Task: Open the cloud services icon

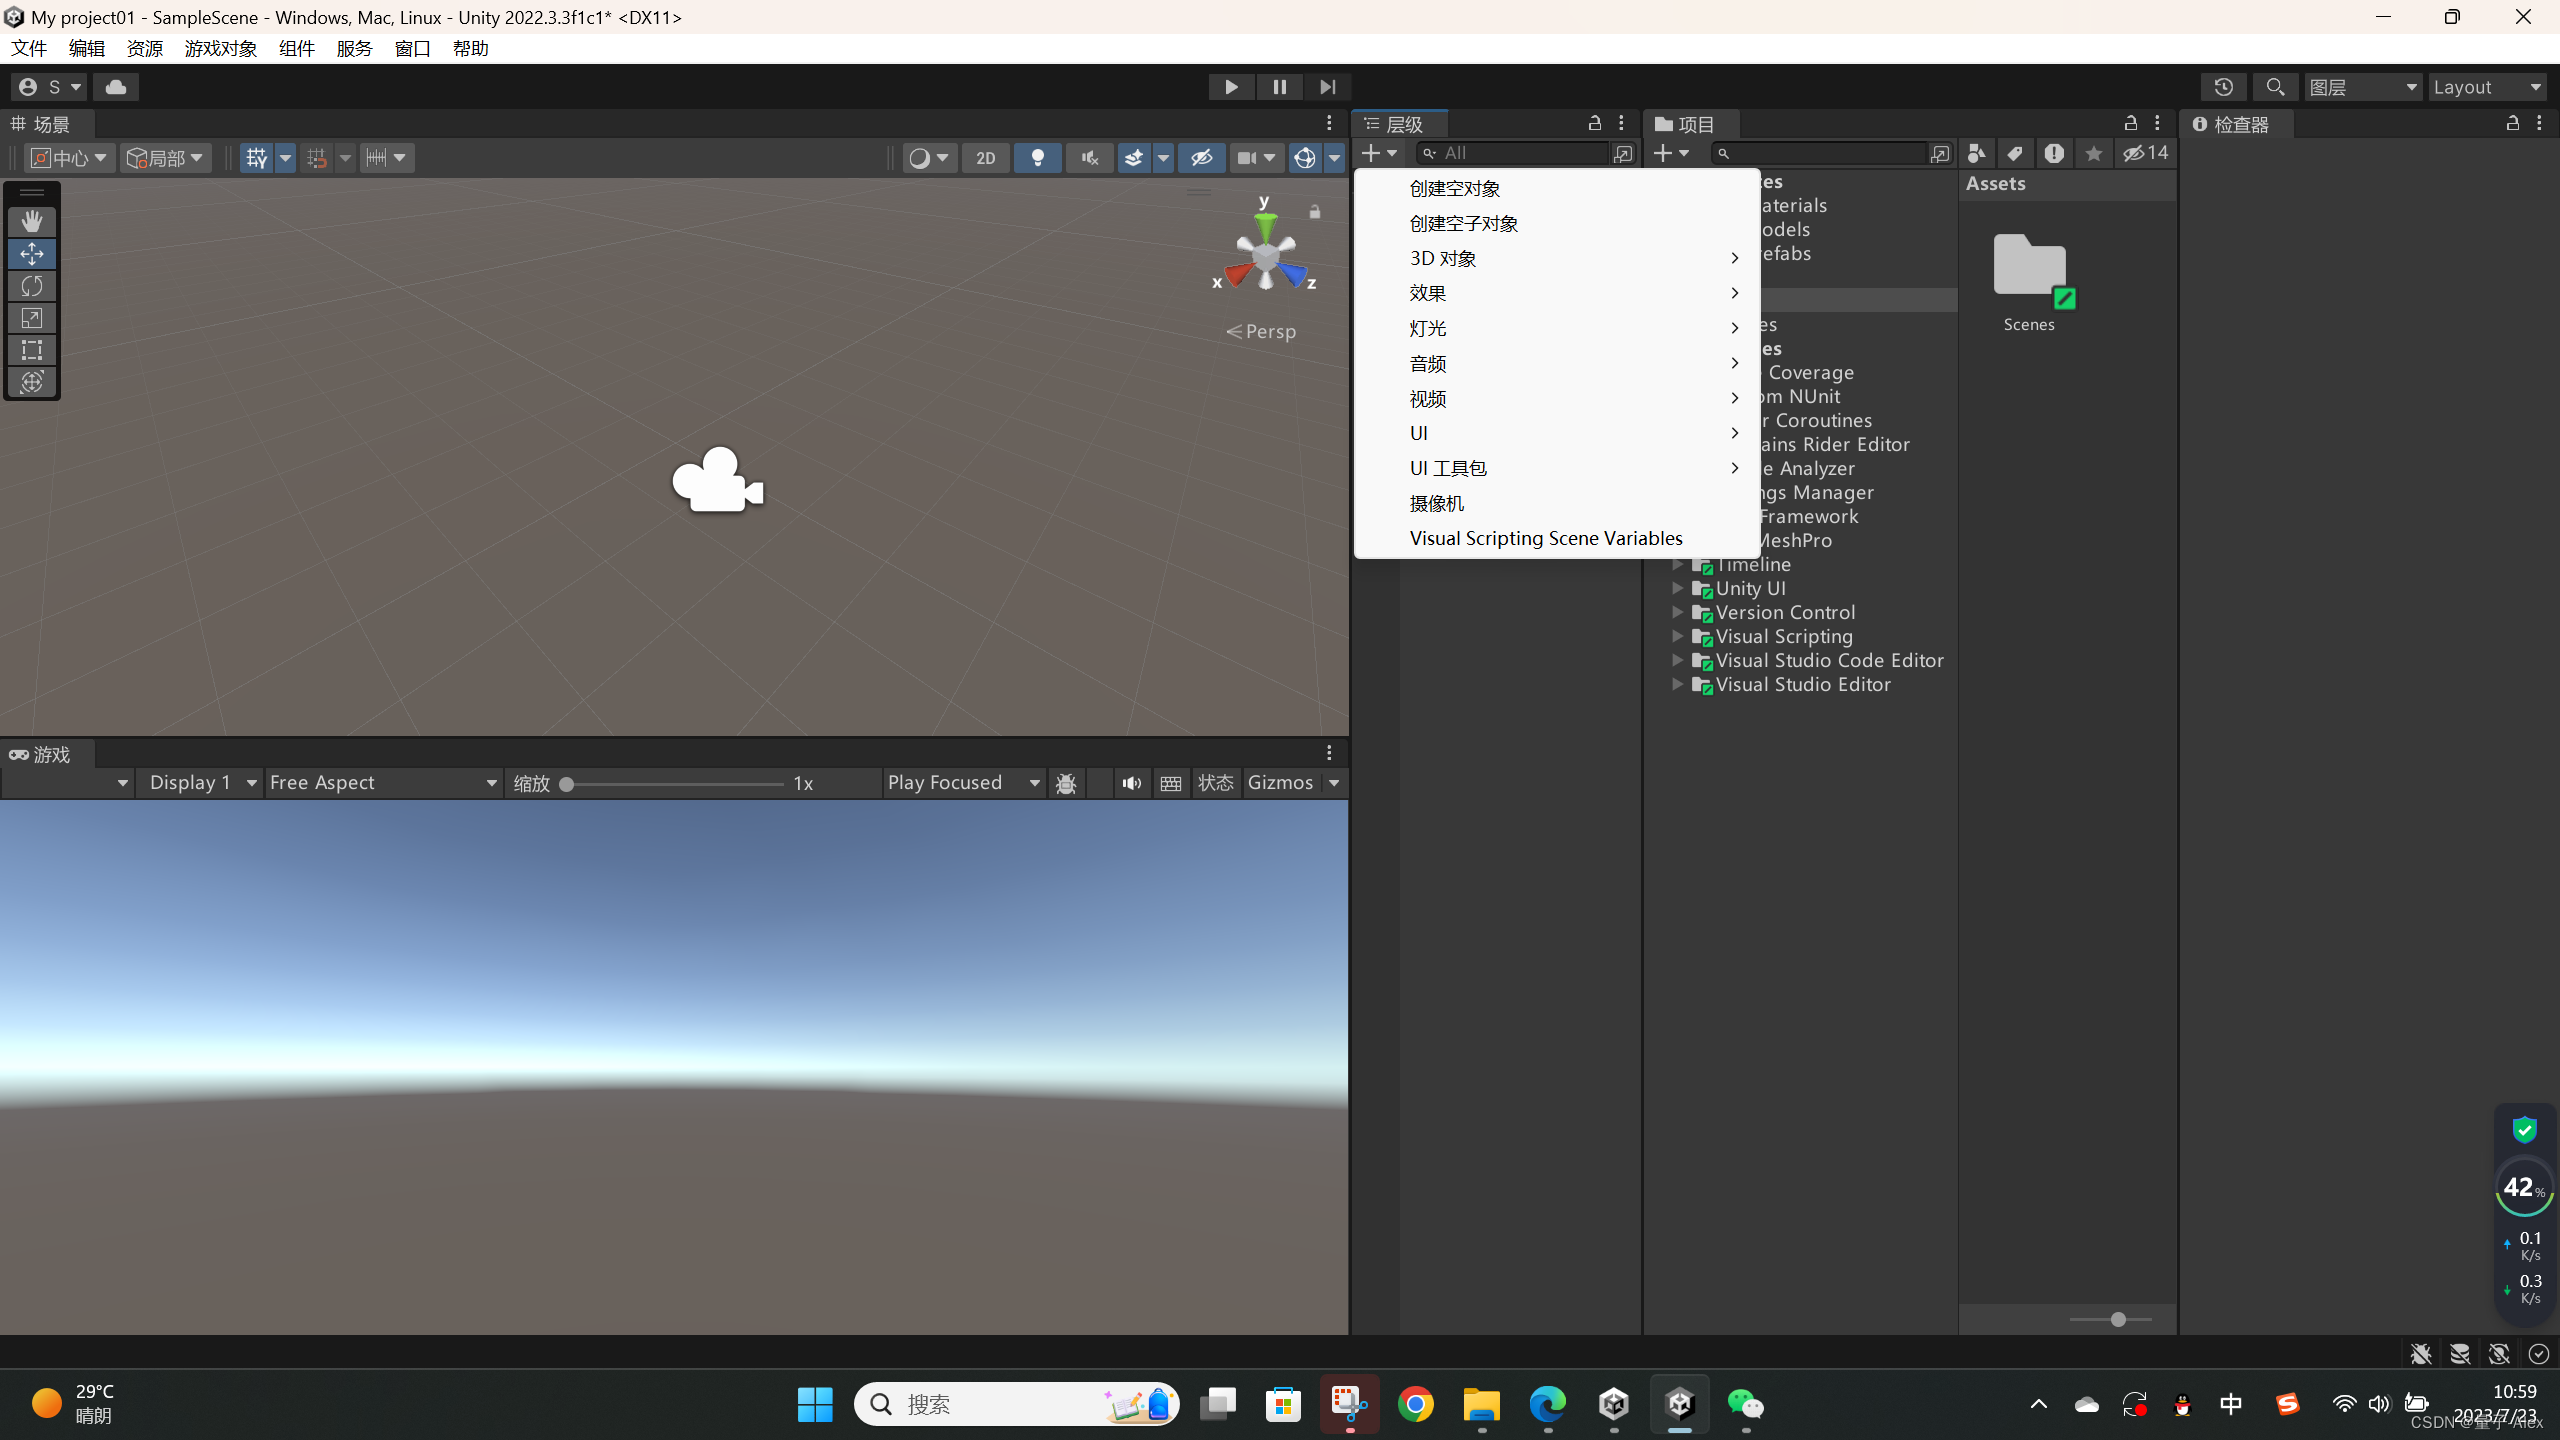Action: point(116,87)
